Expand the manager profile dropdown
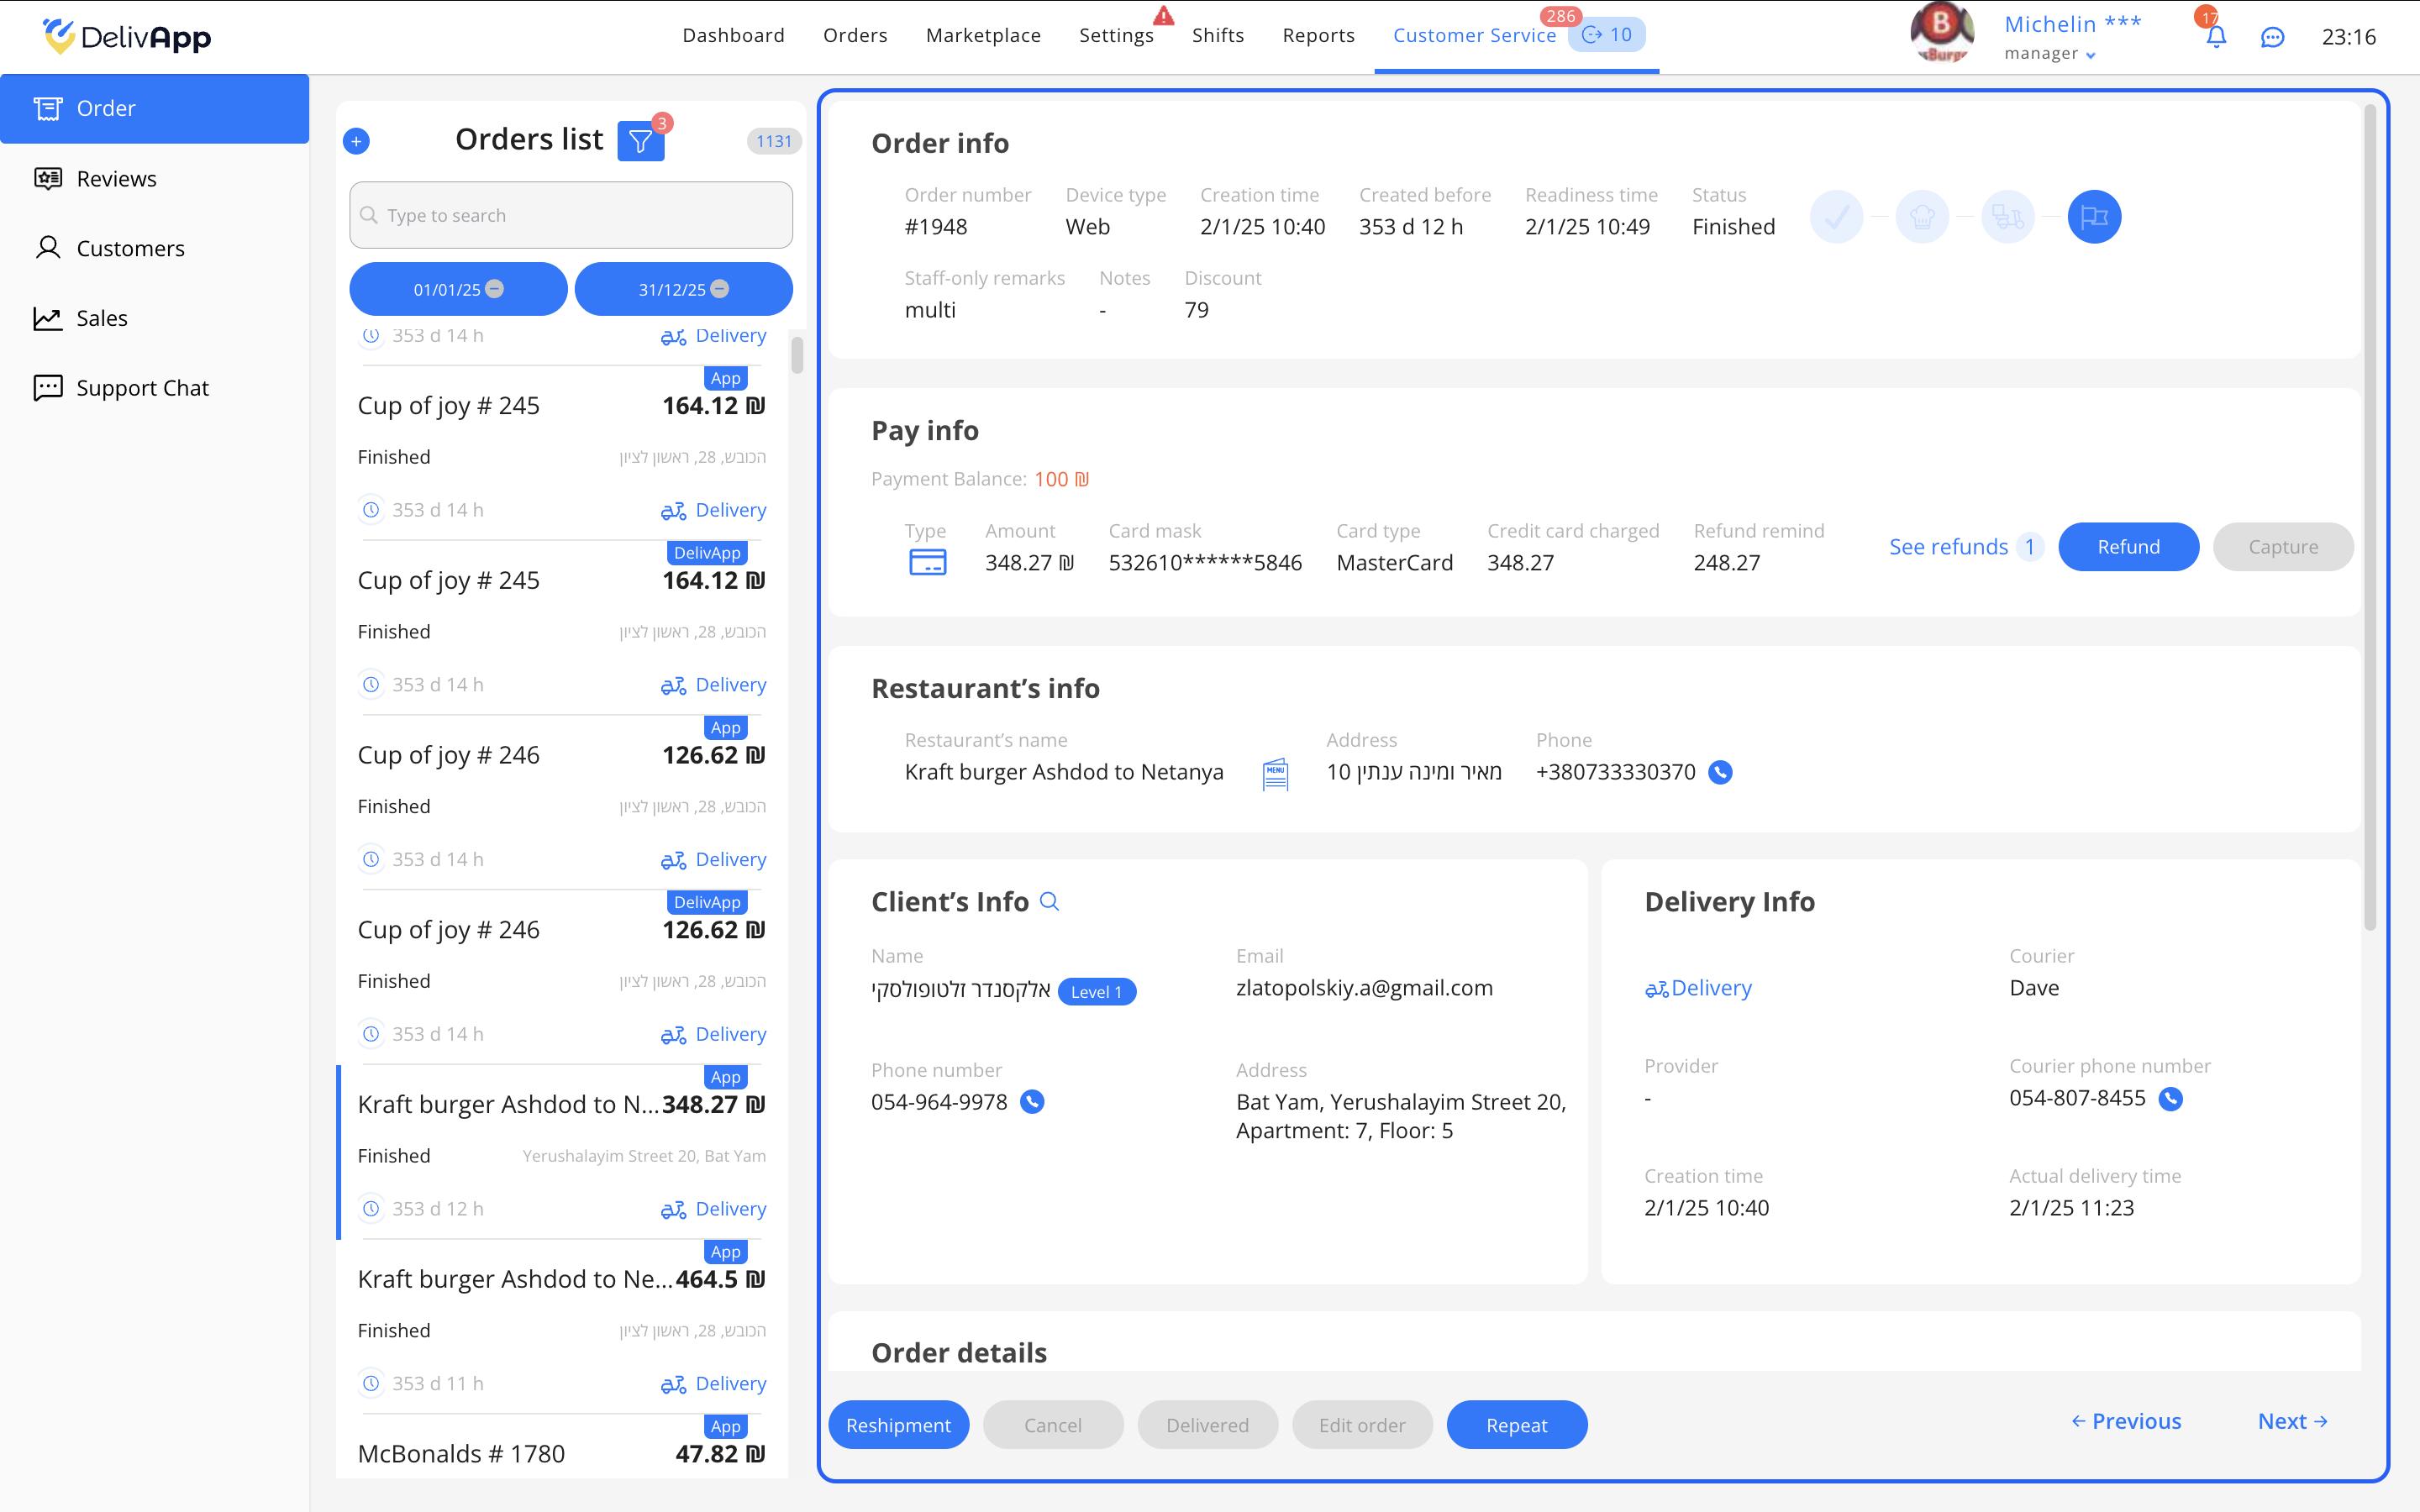Image resolution: width=2420 pixels, height=1512 pixels. [x=2091, y=55]
